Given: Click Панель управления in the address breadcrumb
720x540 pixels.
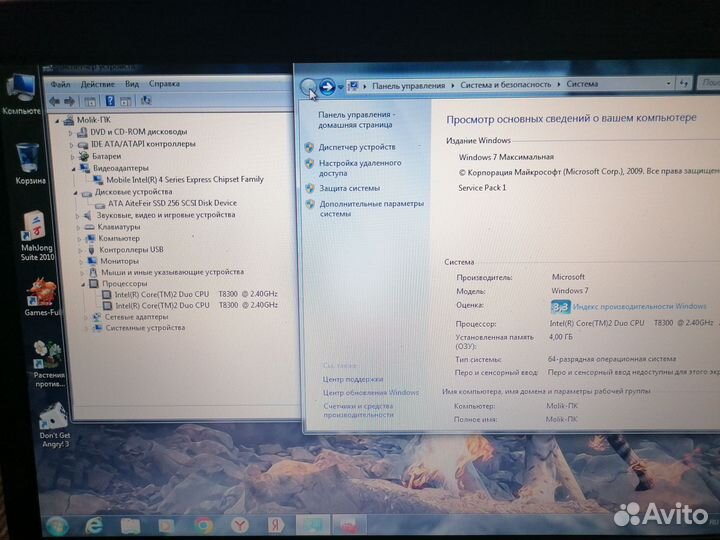Looking at the screenshot, I should click(408, 85).
